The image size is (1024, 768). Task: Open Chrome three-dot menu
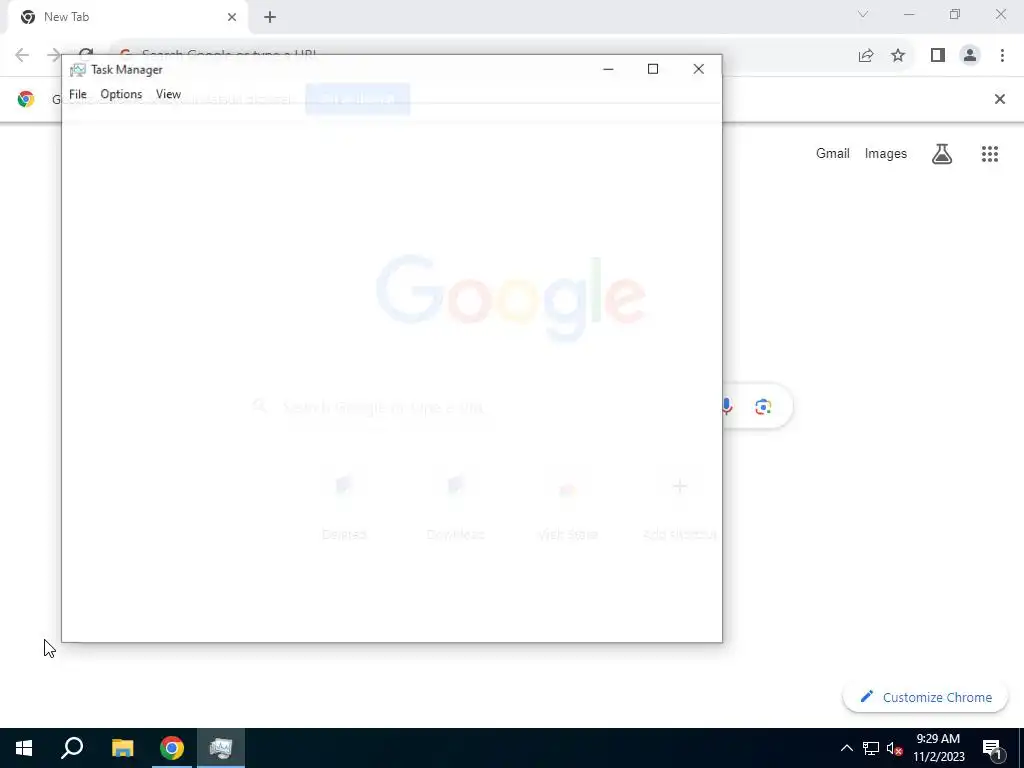pos(1002,56)
